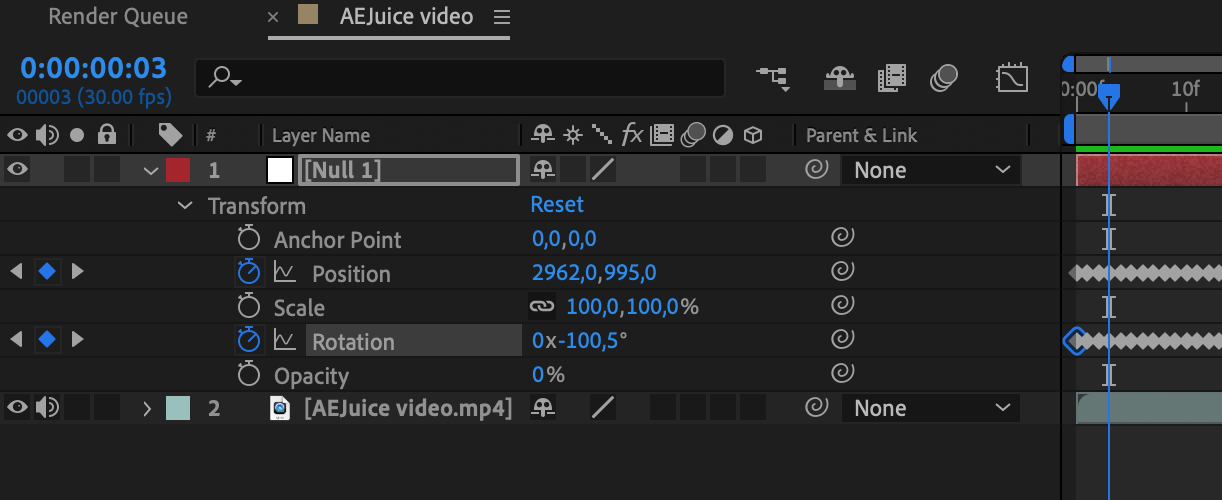Open the Null 1 parent dropdown
This screenshot has height=500, width=1222.
930,171
